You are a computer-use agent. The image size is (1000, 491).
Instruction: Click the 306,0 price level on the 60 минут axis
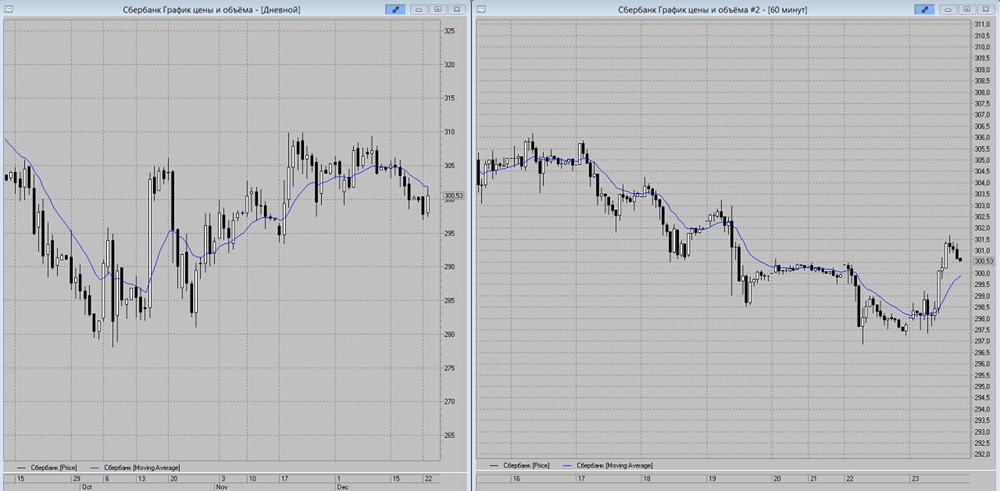982,138
